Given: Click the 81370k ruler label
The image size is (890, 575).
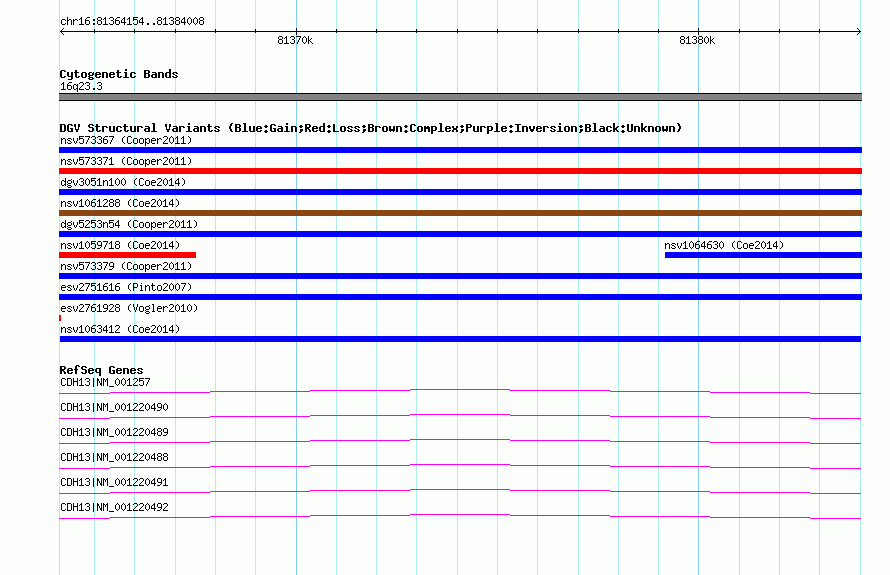Looking at the screenshot, I should [x=295, y=40].
